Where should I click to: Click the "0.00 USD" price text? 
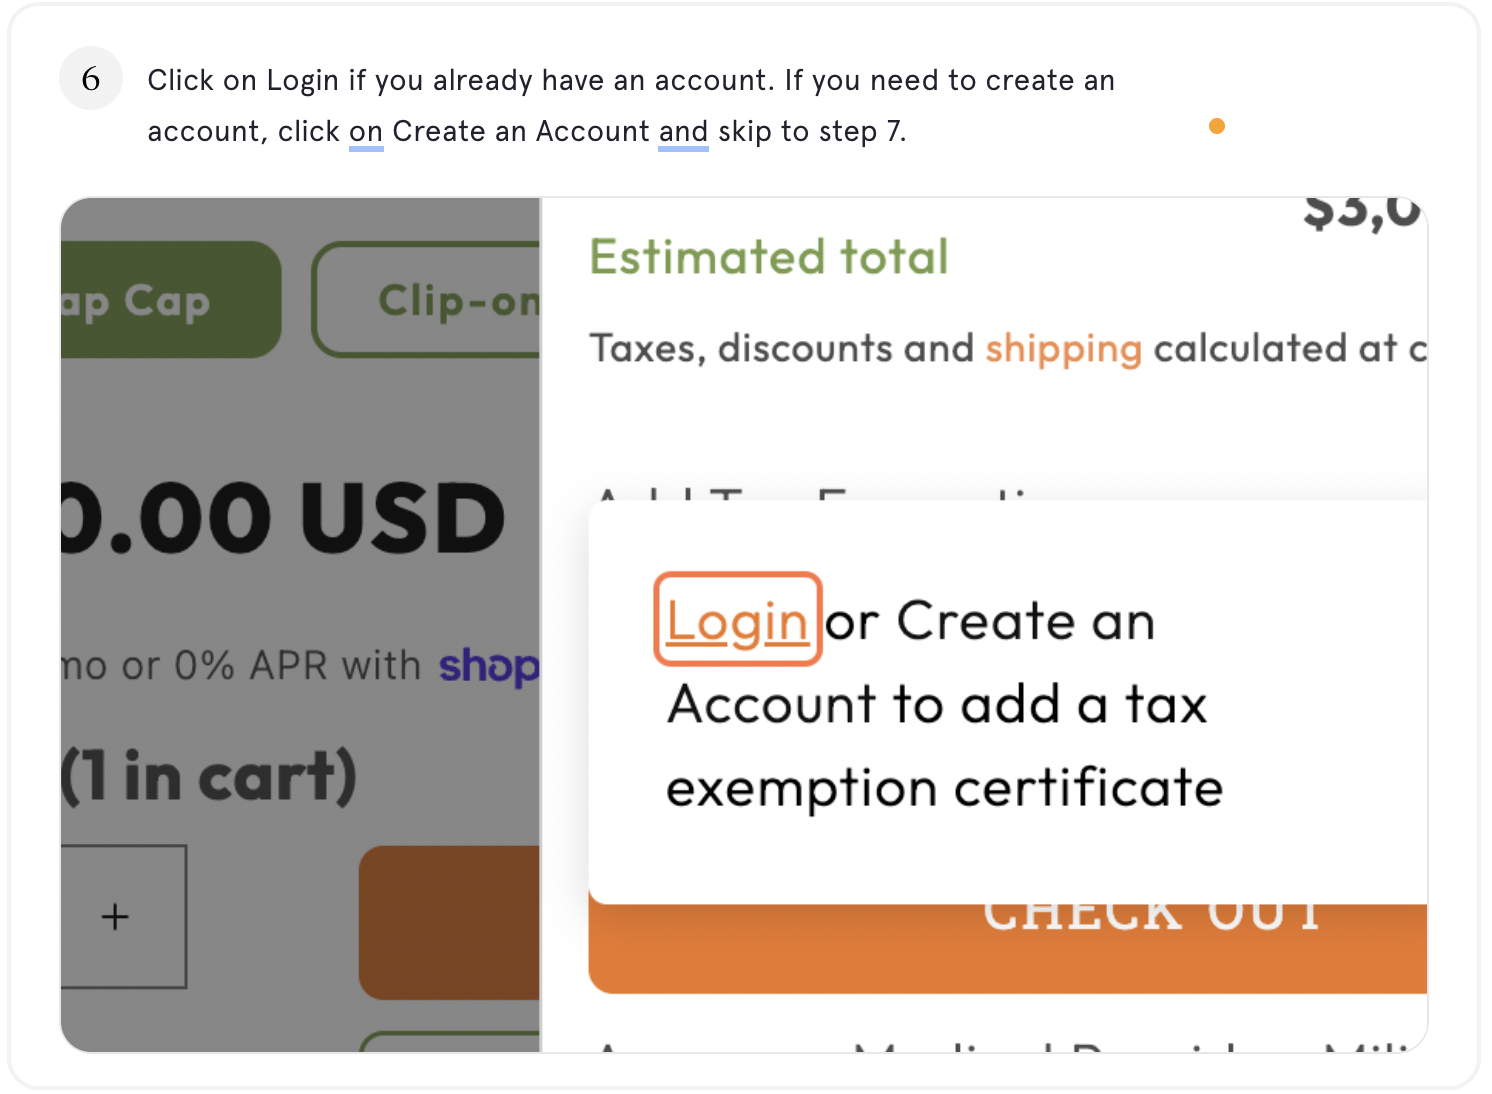[285, 518]
